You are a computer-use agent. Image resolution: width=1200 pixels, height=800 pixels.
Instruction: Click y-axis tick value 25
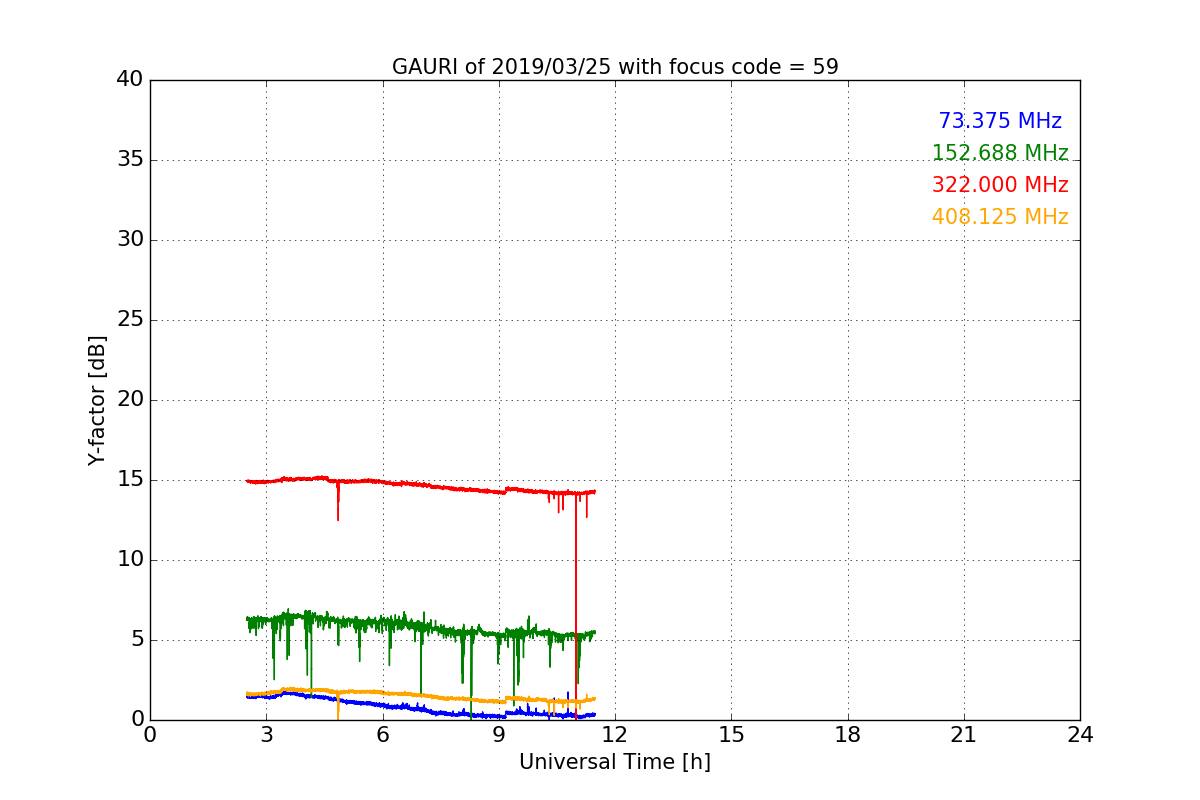130,320
